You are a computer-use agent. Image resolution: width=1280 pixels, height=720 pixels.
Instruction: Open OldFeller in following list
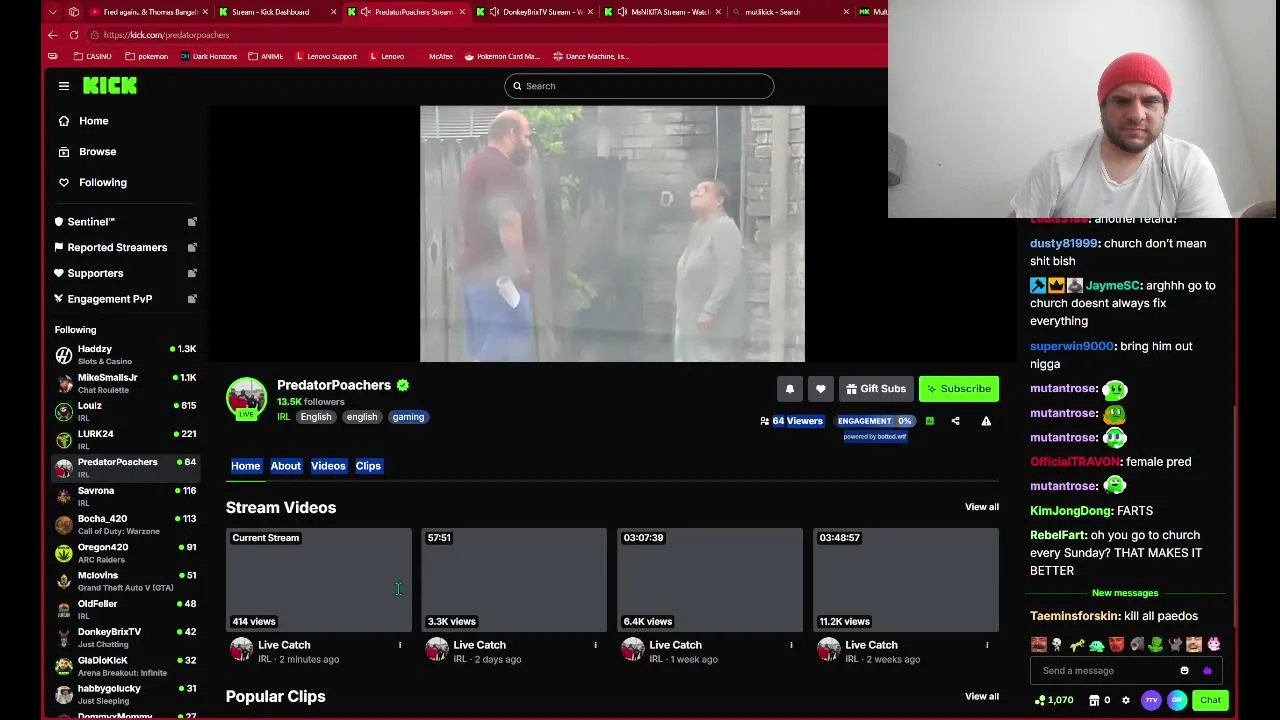tap(125, 609)
